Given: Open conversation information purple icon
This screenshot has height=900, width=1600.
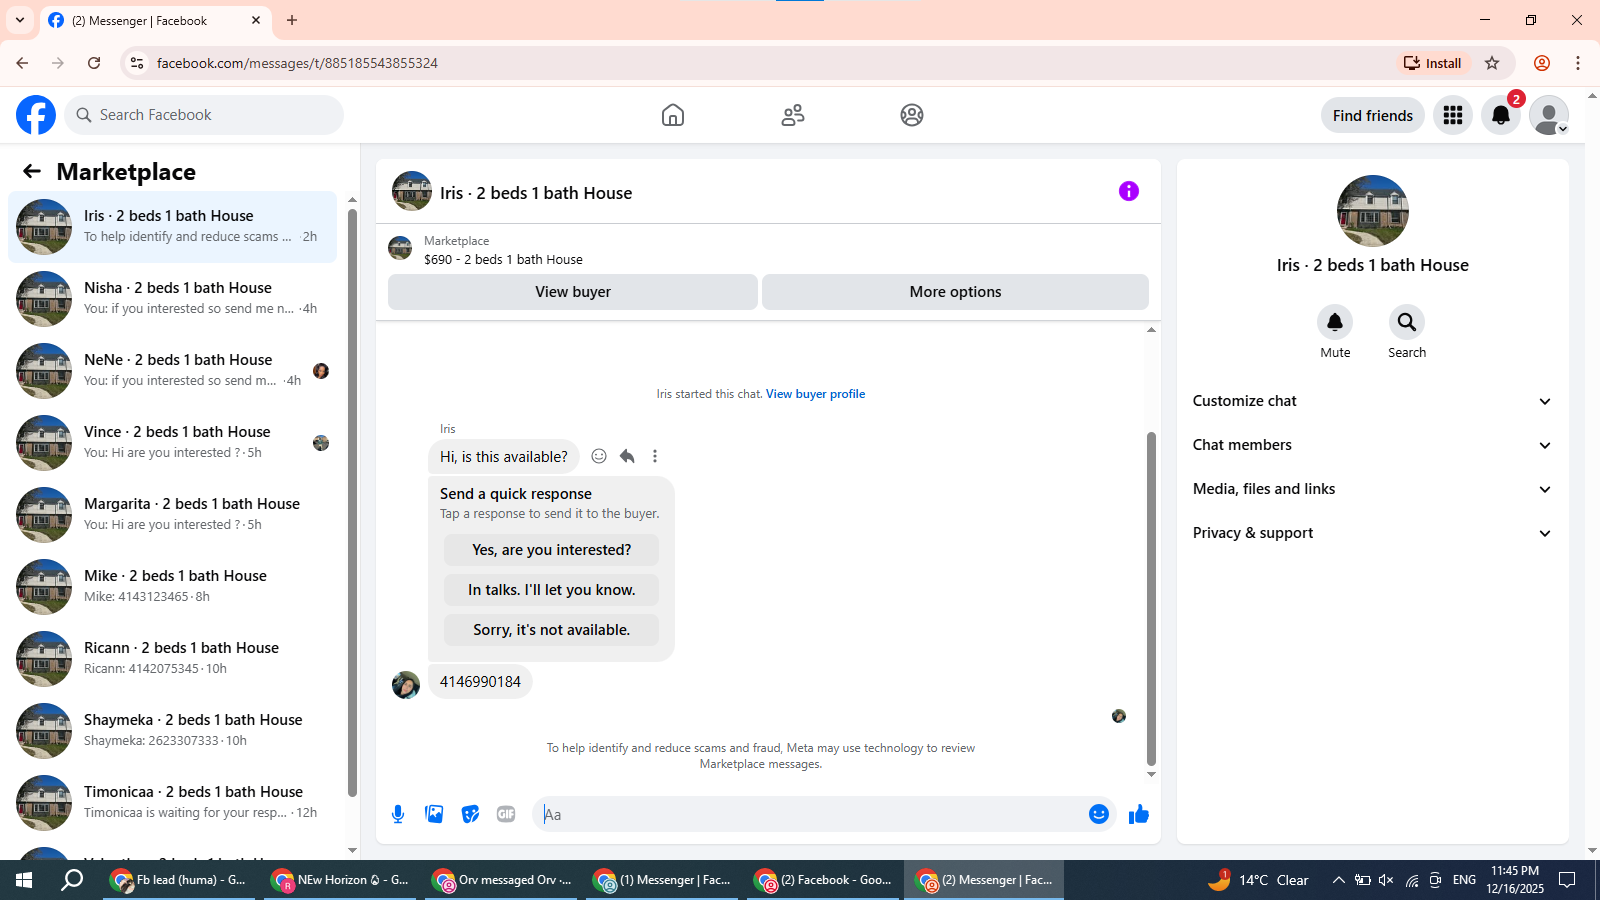Looking at the screenshot, I should pos(1129,191).
